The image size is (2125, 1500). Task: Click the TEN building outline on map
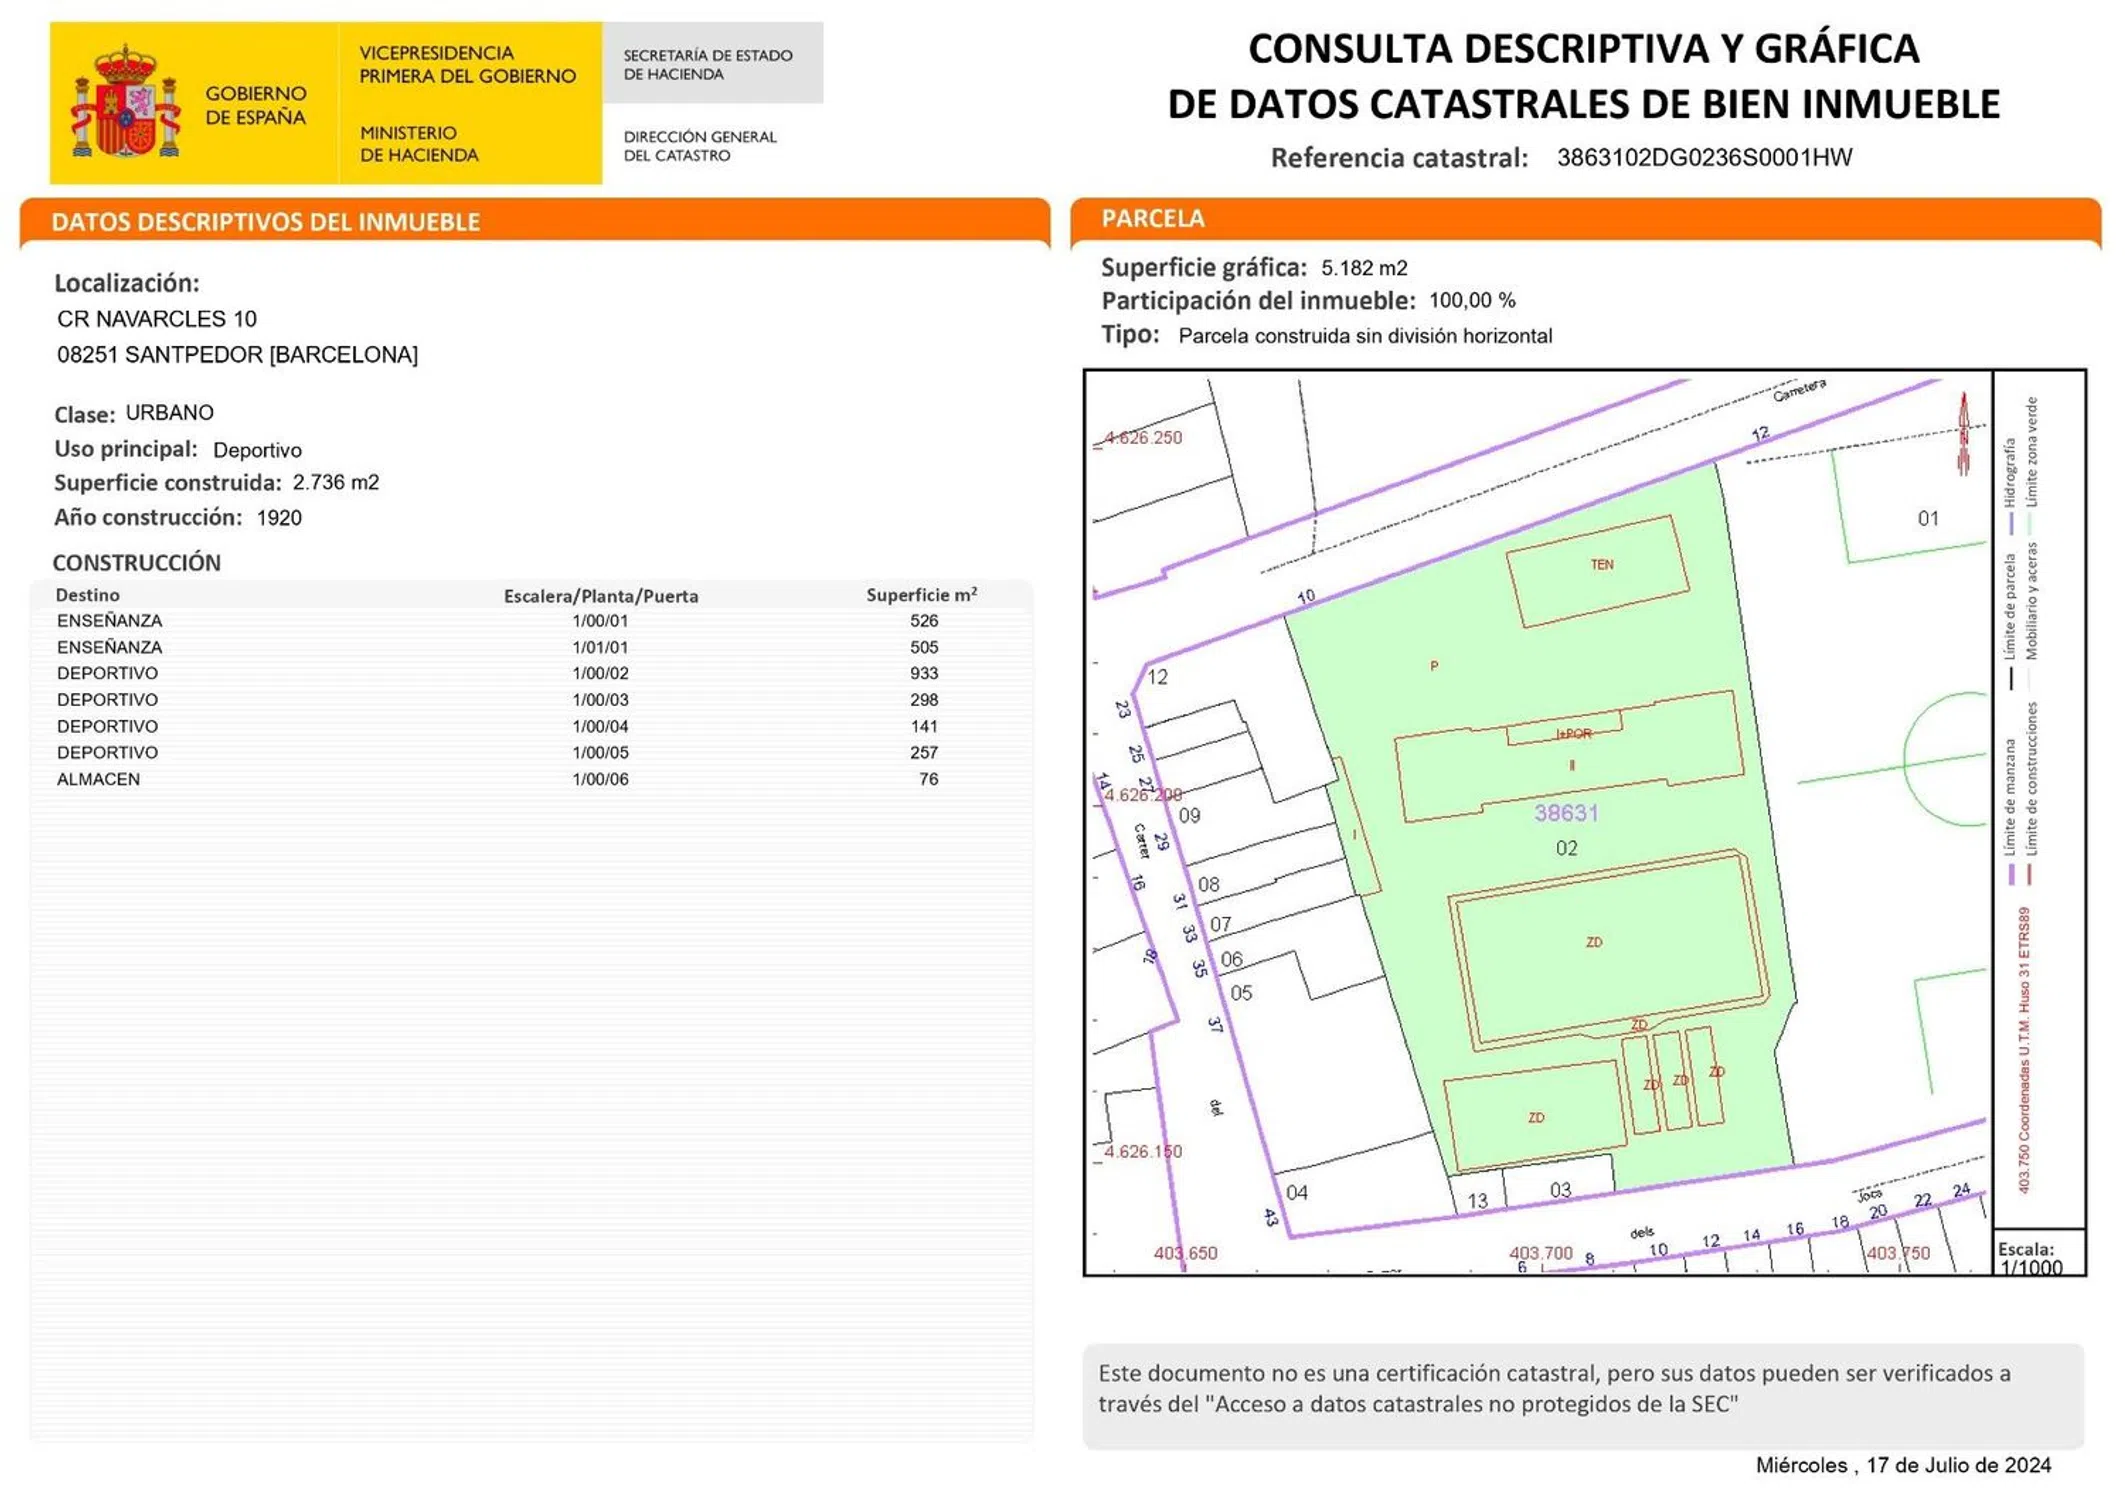tap(1597, 571)
